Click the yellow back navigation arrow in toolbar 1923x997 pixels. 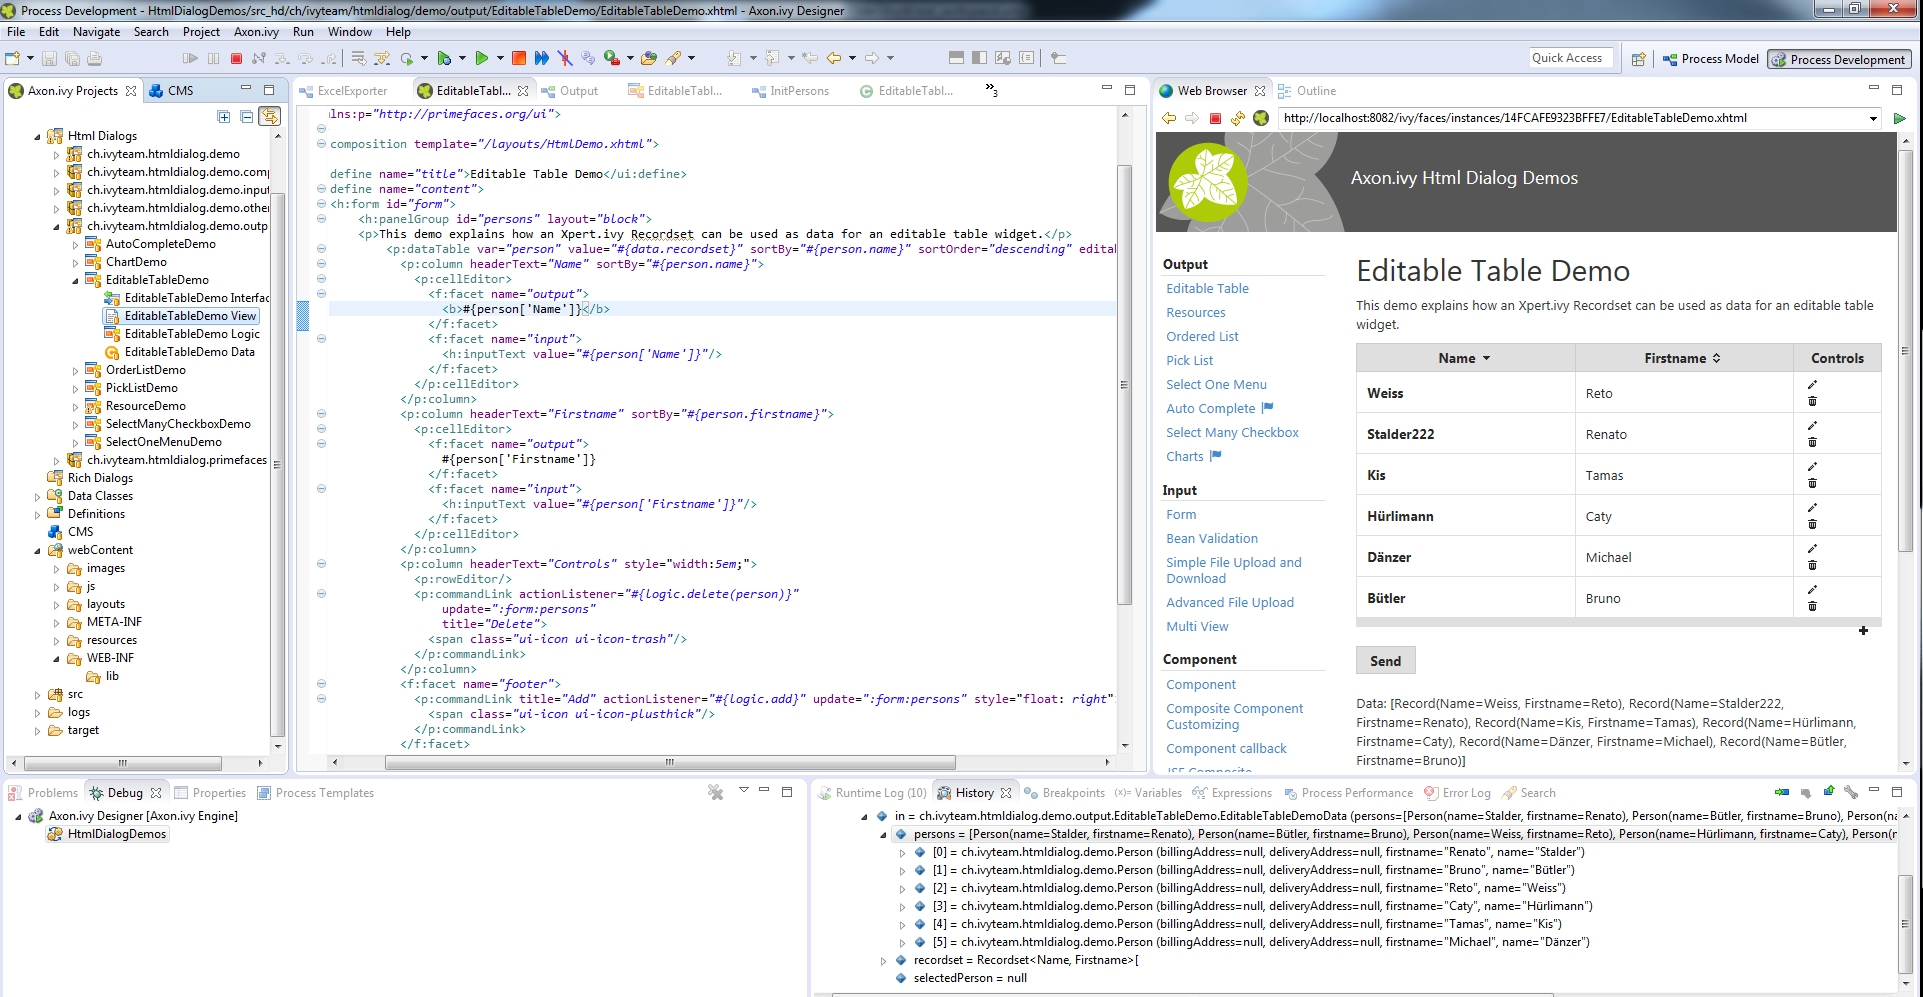point(834,59)
